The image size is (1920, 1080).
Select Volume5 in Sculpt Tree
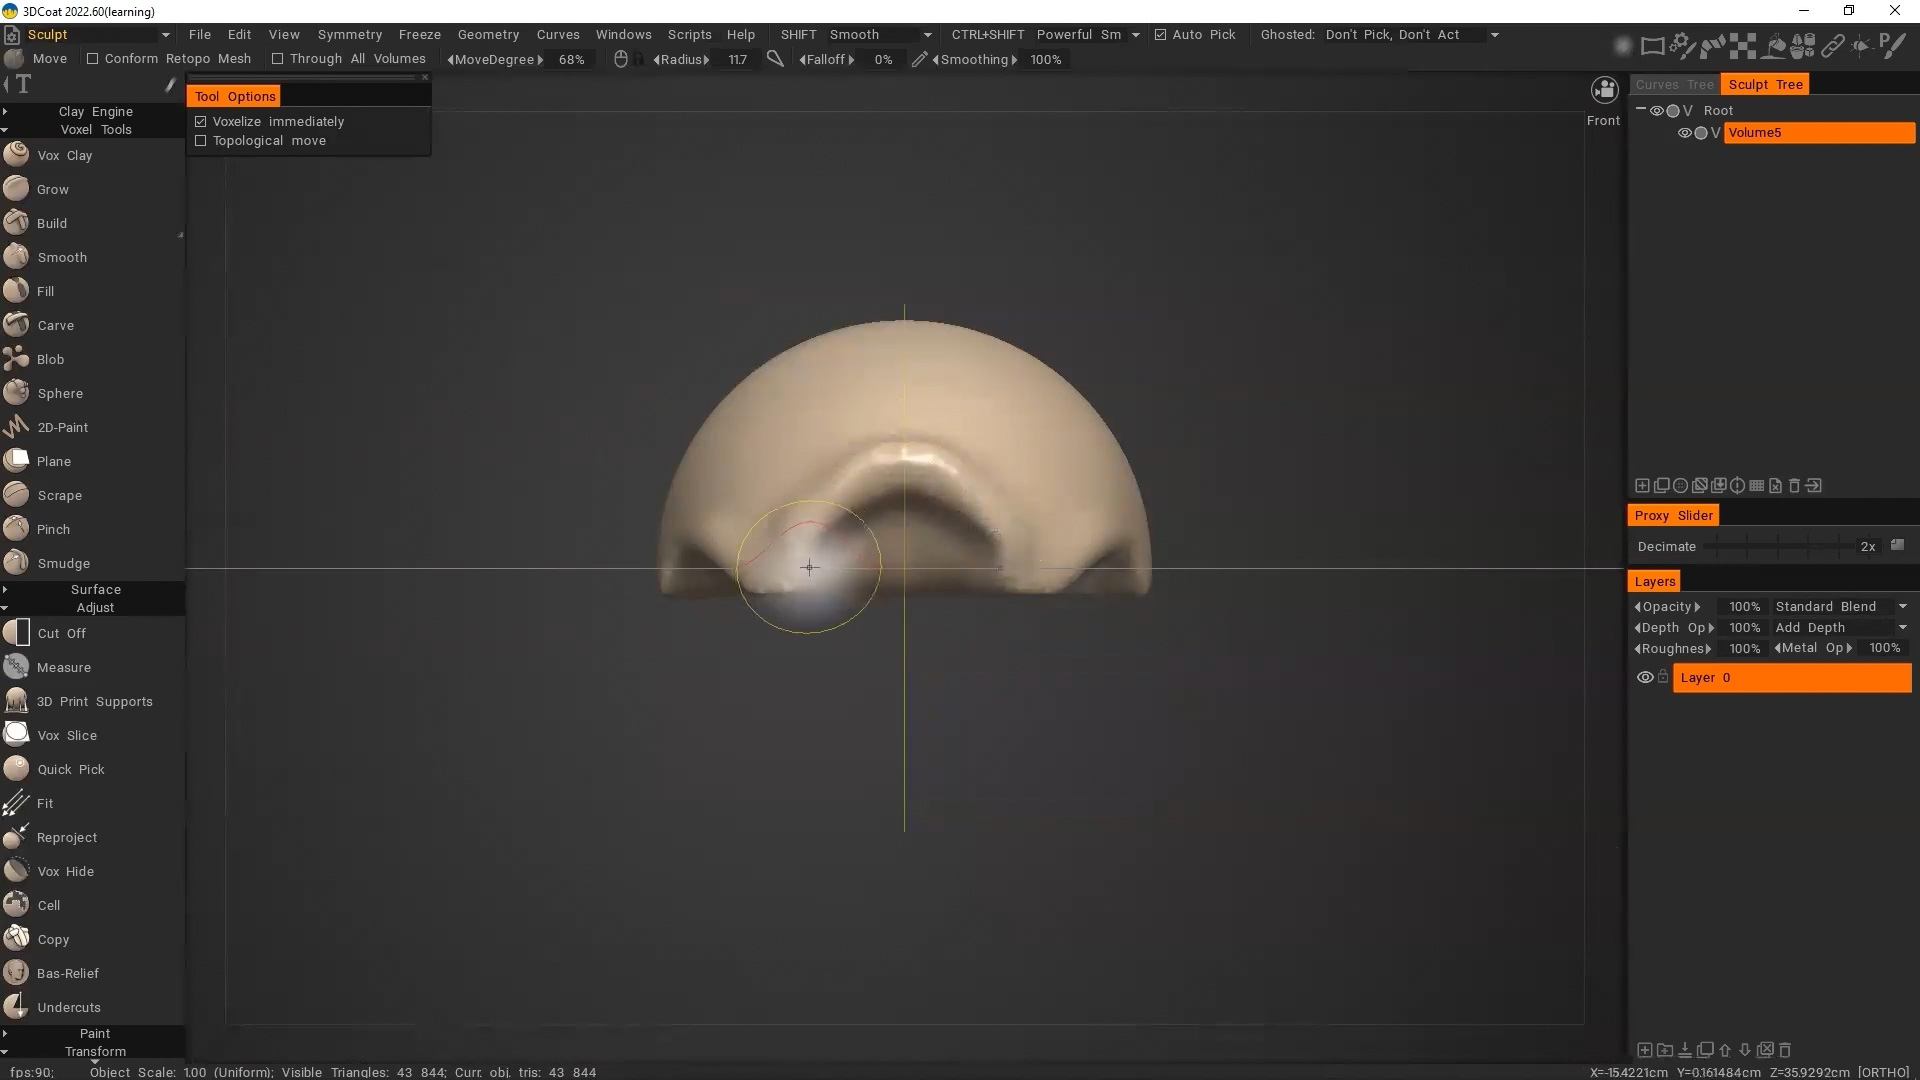tap(1817, 132)
